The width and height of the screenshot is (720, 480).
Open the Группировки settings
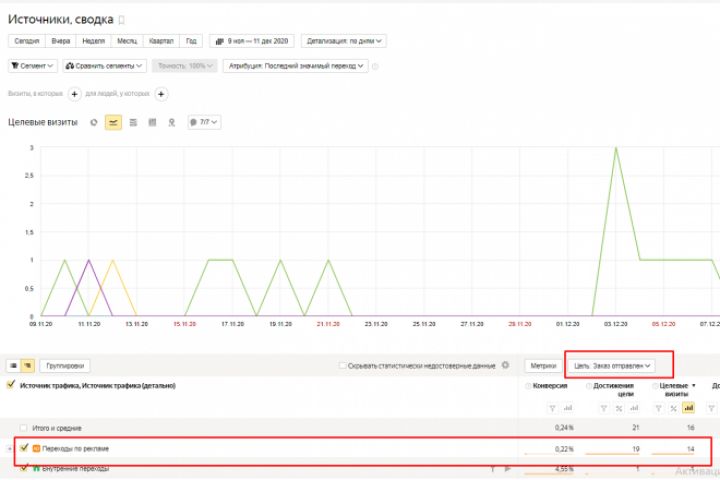65,366
